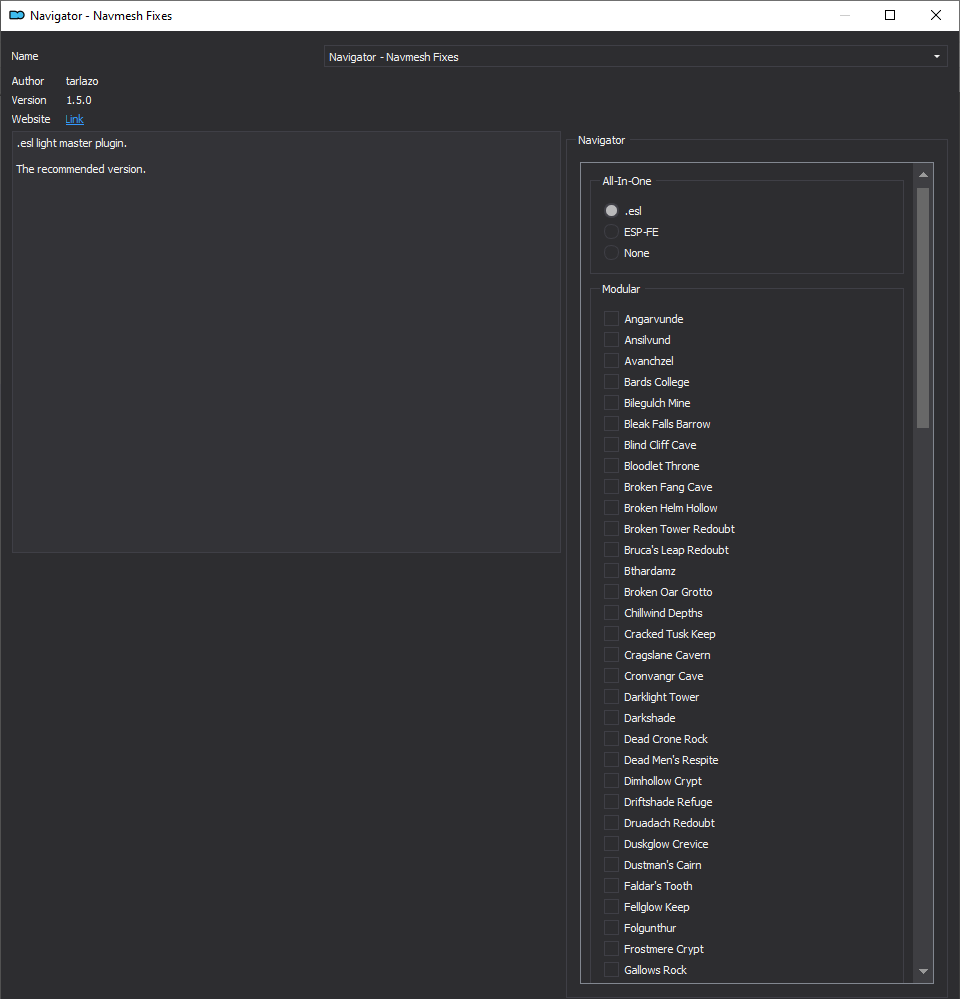Open the Website Link
This screenshot has width=960, height=999.
(x=75, y=119)
